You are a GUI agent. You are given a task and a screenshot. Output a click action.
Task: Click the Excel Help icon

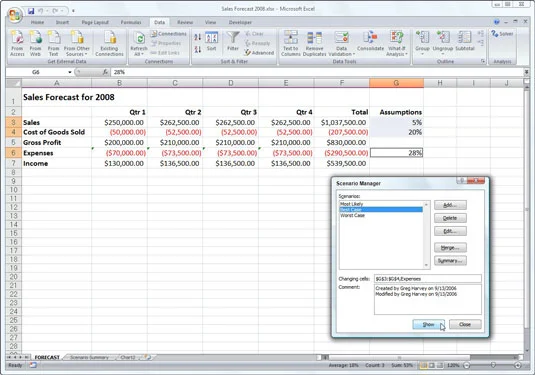496,22
